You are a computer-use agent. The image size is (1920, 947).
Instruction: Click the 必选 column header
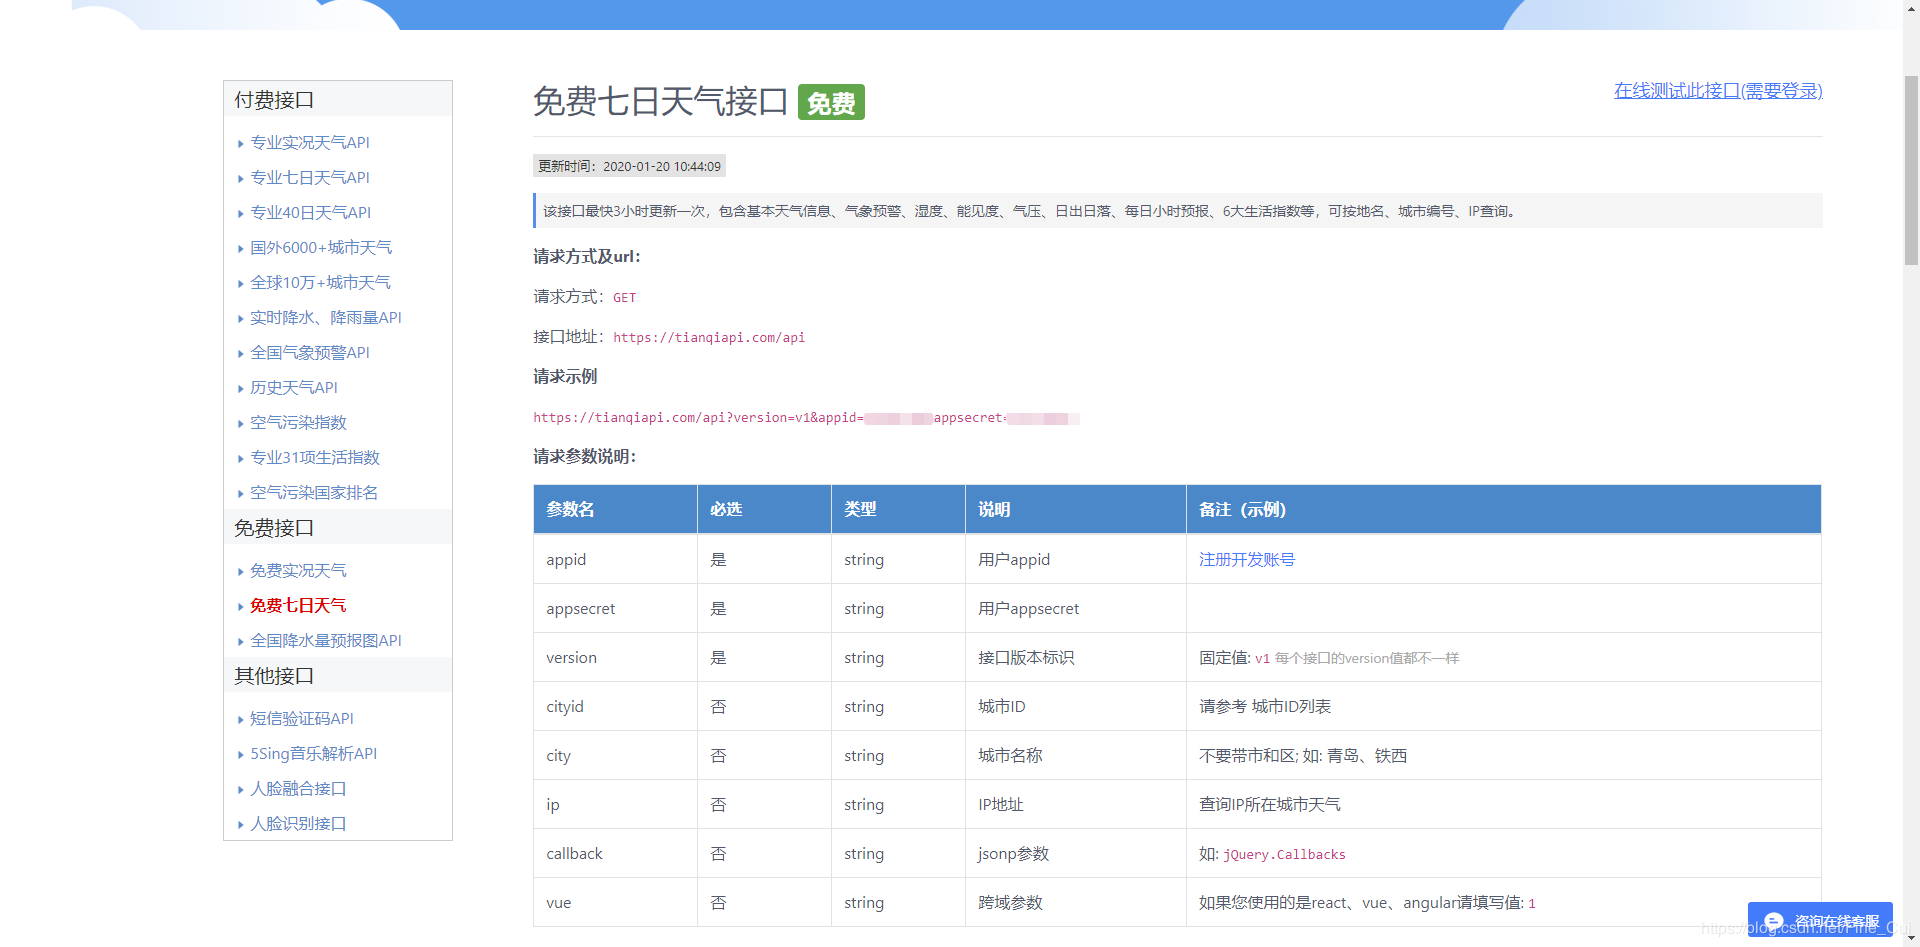764,510
